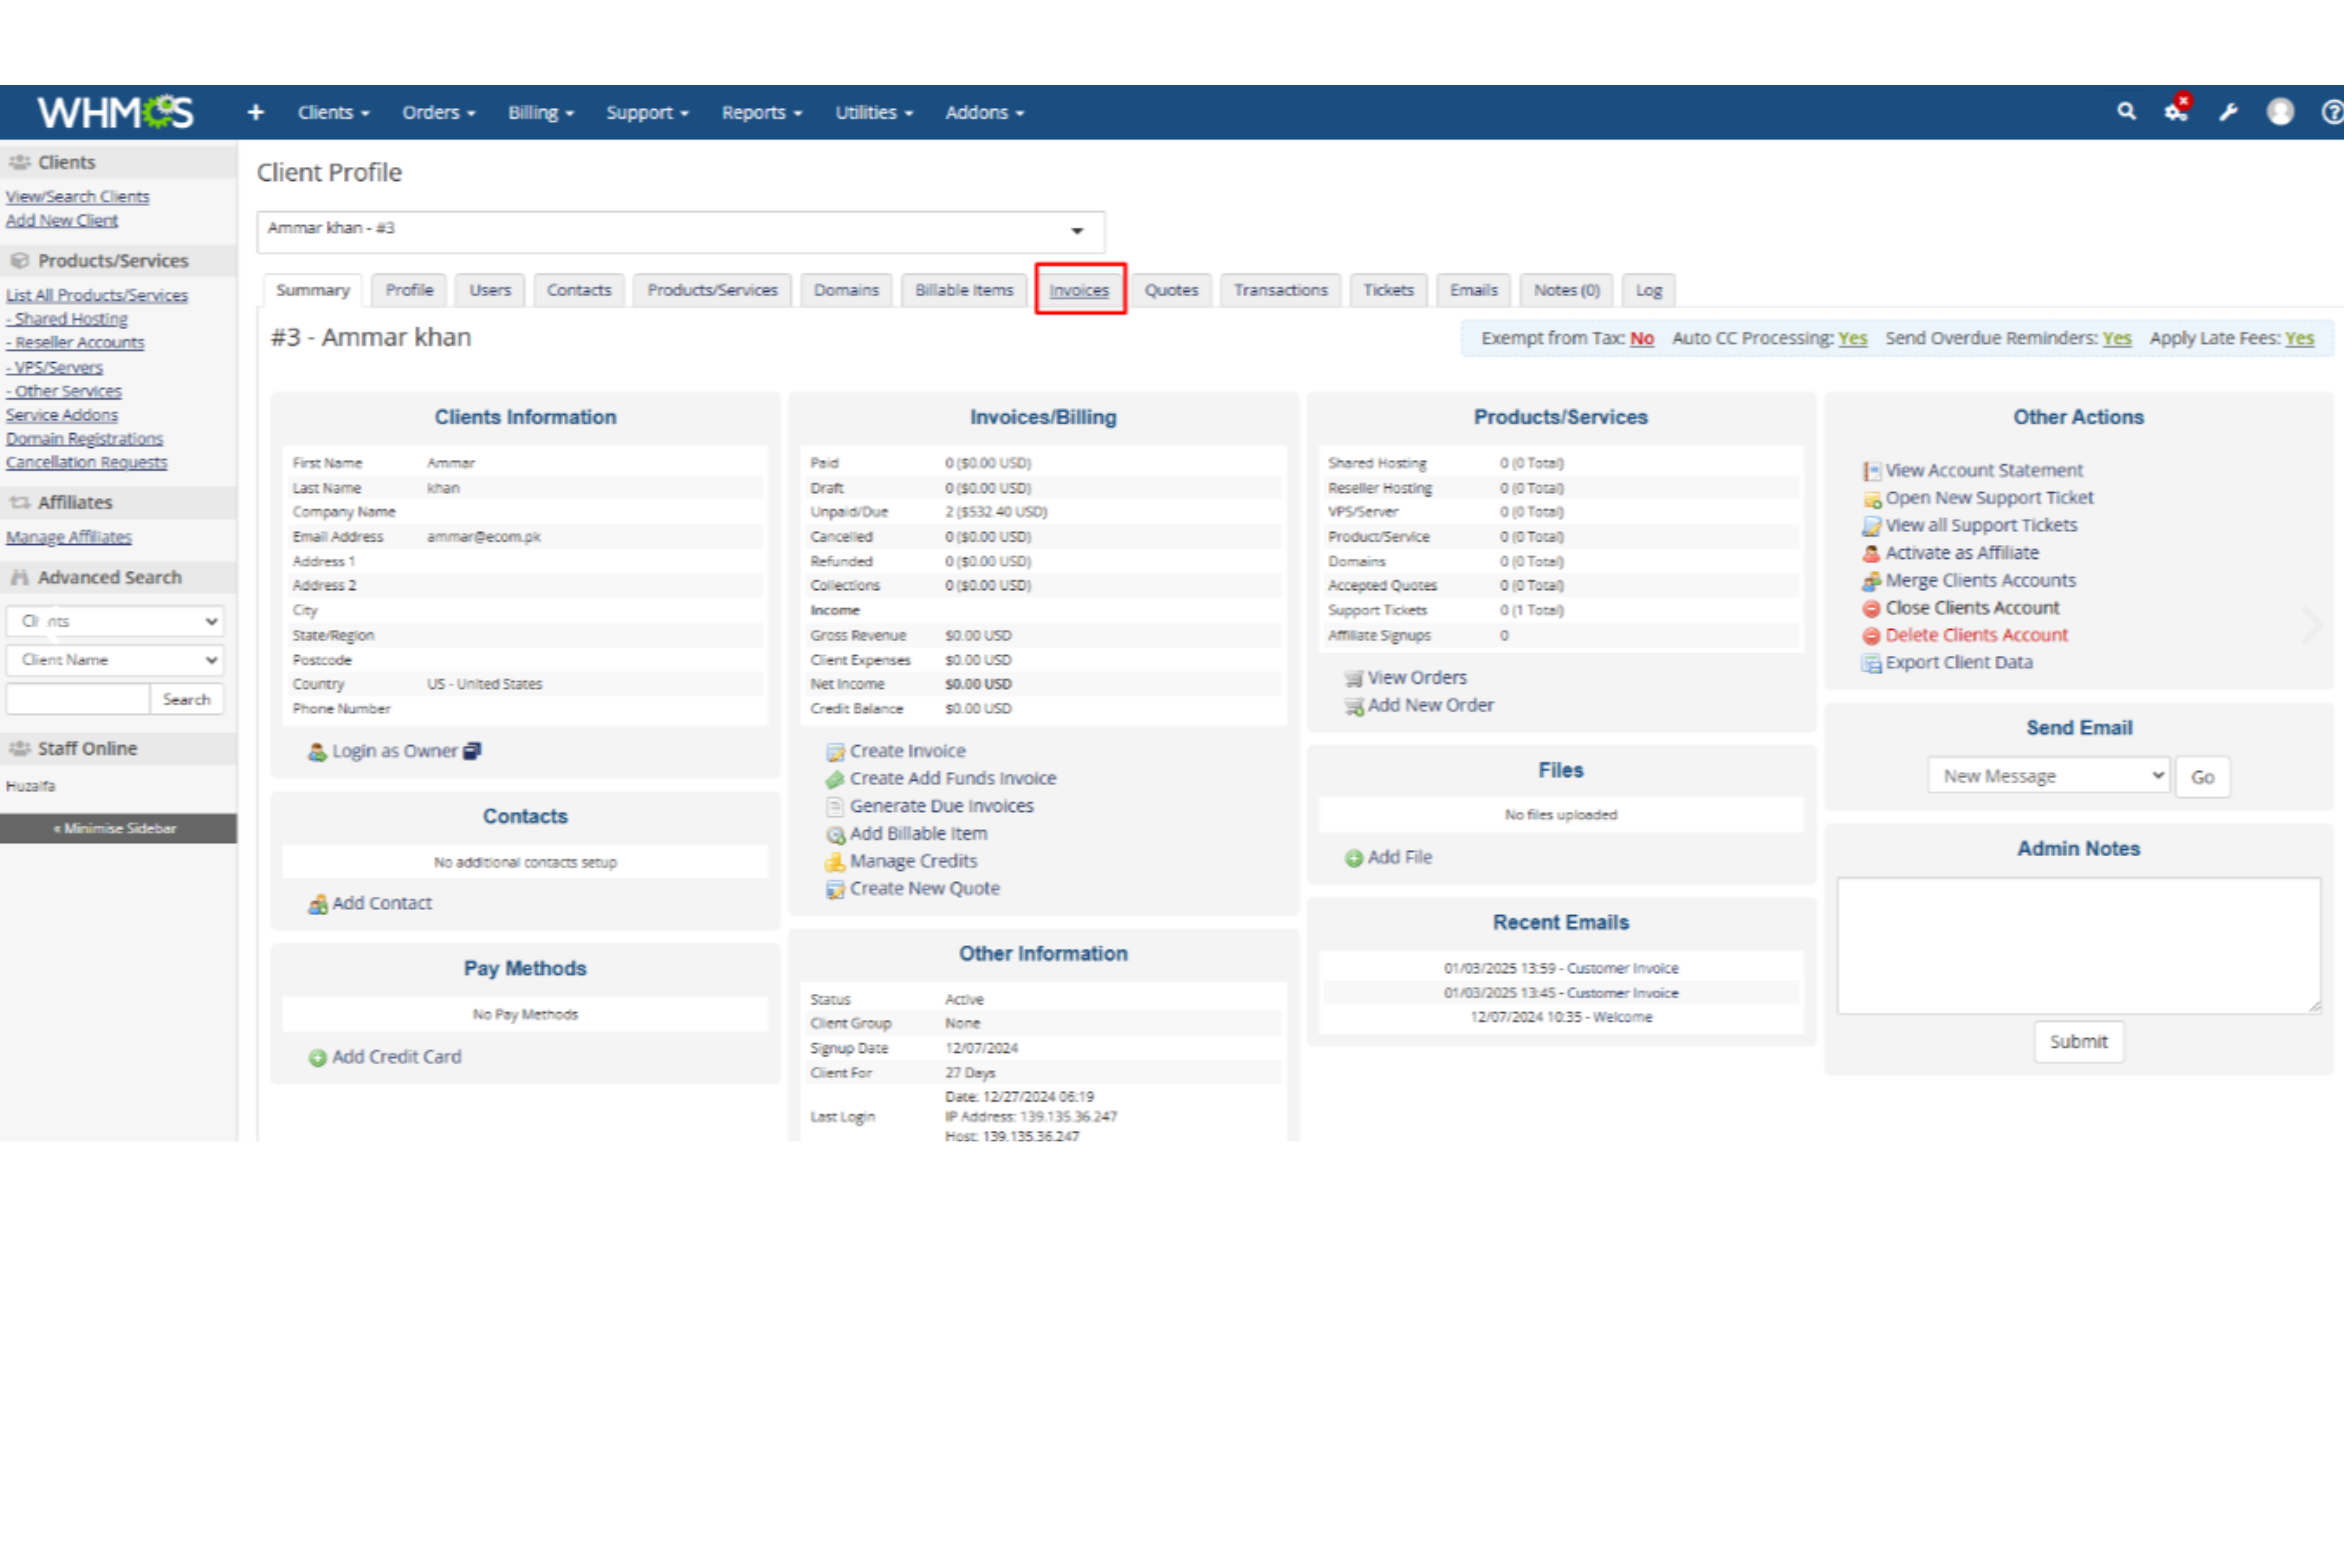Click the Delete Clients Account red icon

click(1870, 636)
